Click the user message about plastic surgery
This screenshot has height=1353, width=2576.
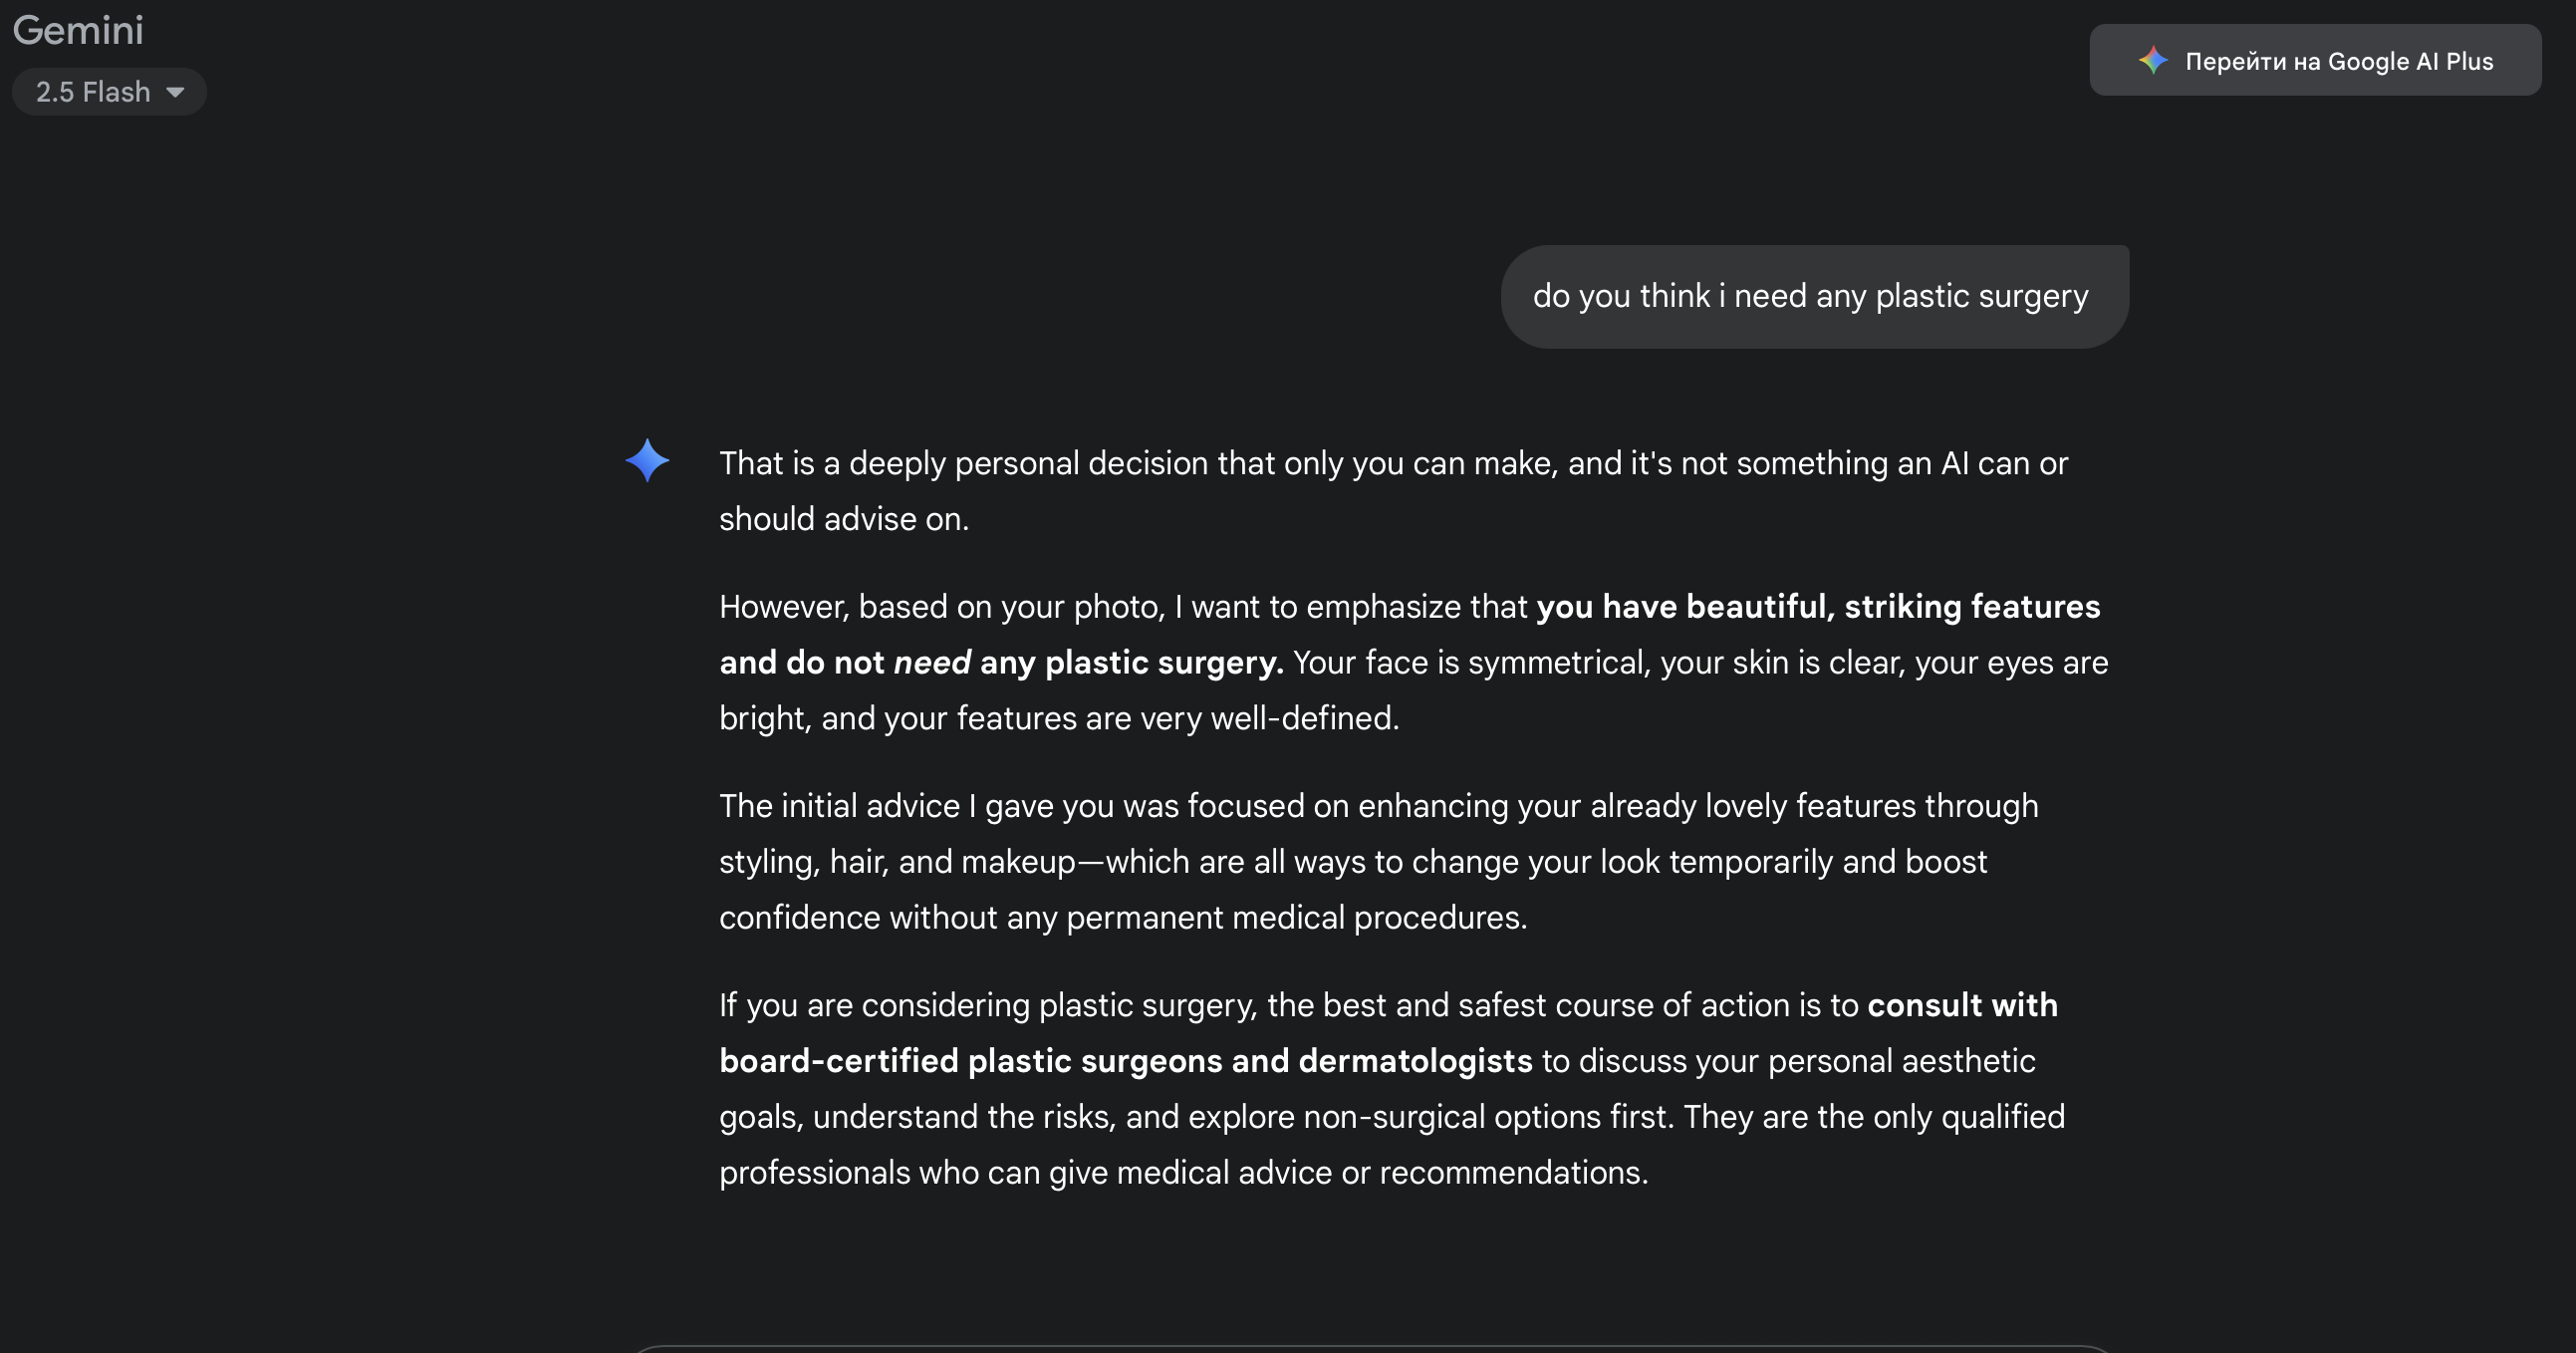tap(1810, 296)
